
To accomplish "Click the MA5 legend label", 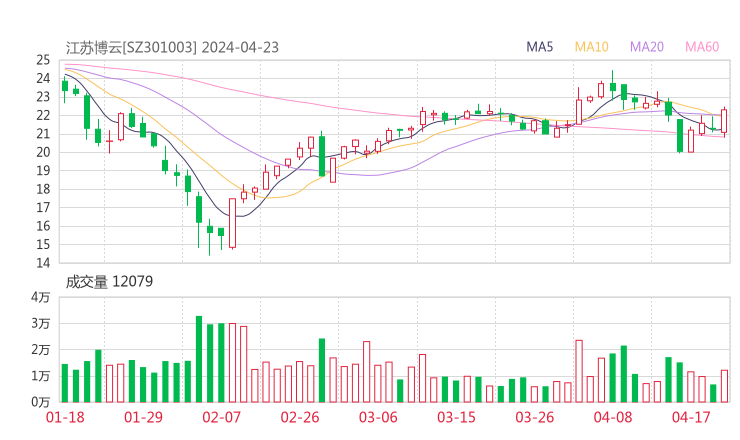I will [539, 47].
